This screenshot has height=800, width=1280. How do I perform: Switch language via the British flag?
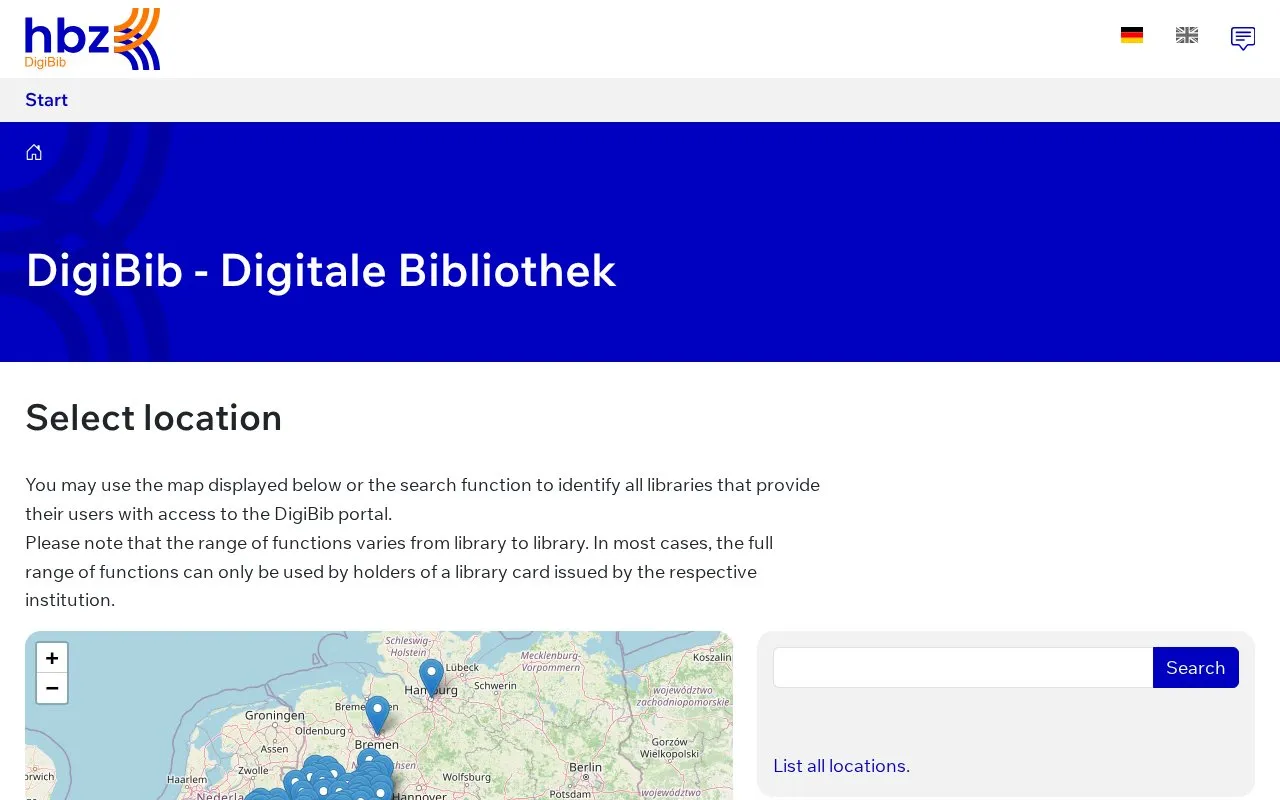[1187, 35]
